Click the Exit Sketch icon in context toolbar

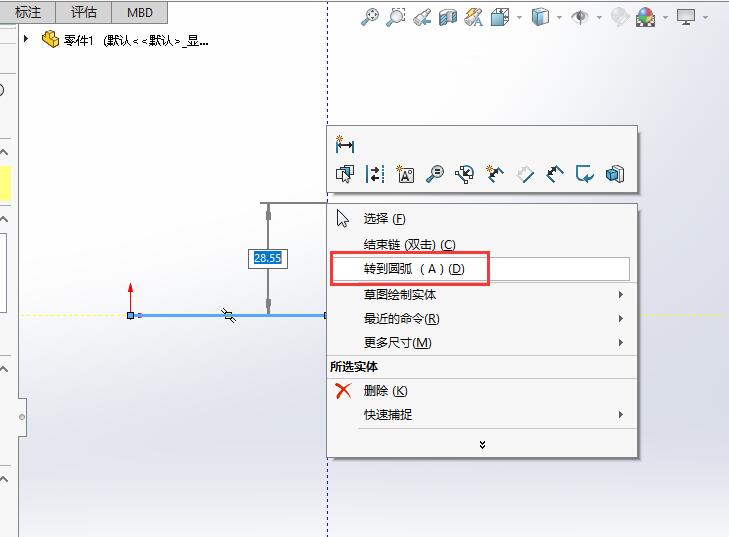click(584, 174)
